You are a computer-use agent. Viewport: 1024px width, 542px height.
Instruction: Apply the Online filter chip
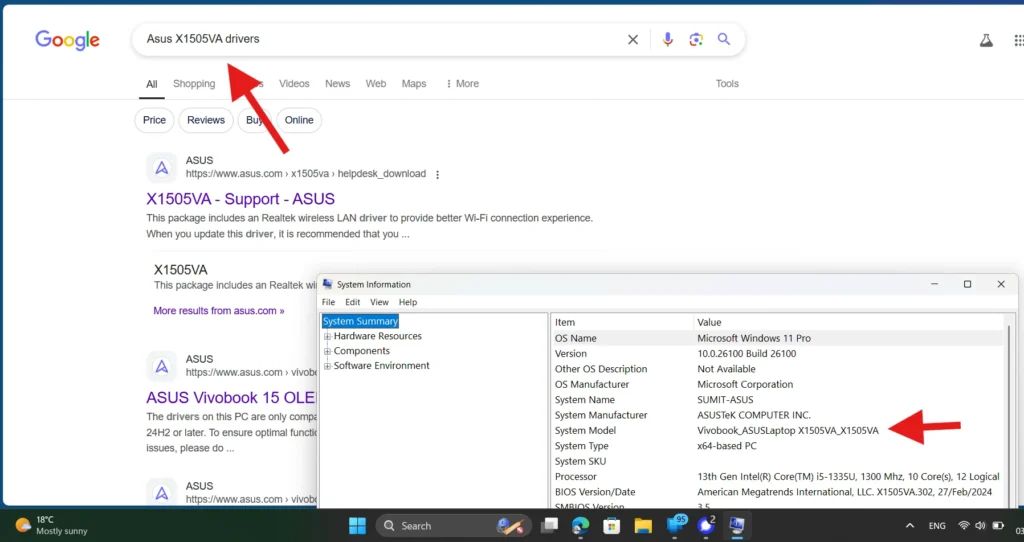299,120
